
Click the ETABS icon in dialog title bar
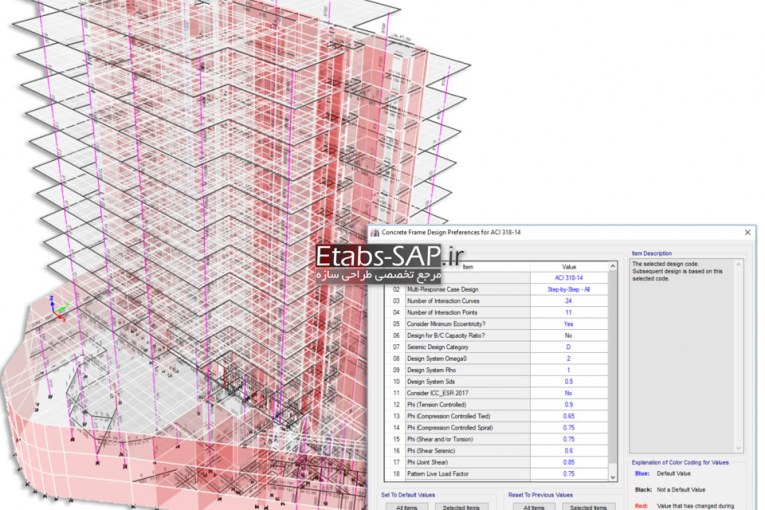(x=376, y=232)
